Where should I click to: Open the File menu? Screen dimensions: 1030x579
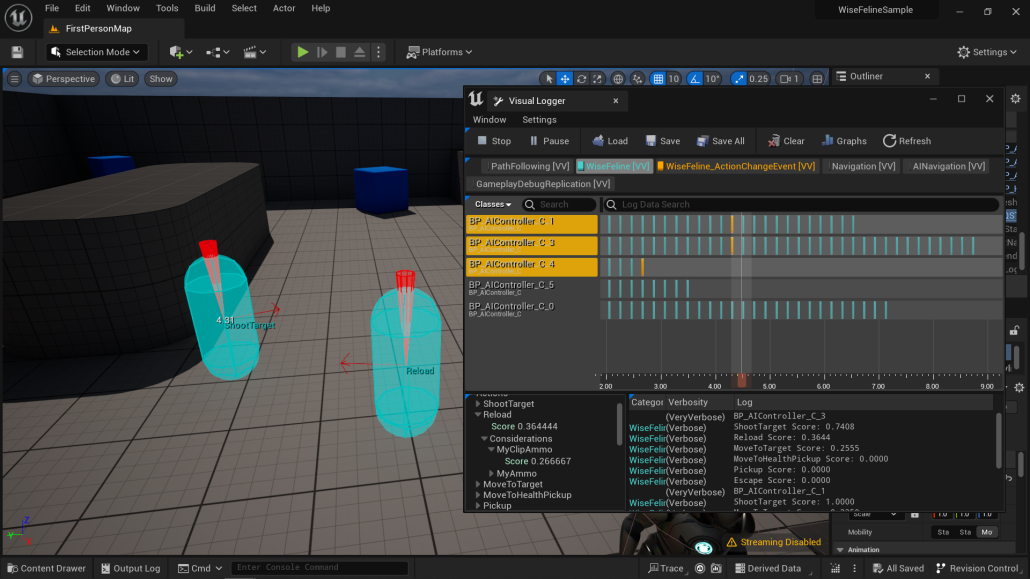52,9
